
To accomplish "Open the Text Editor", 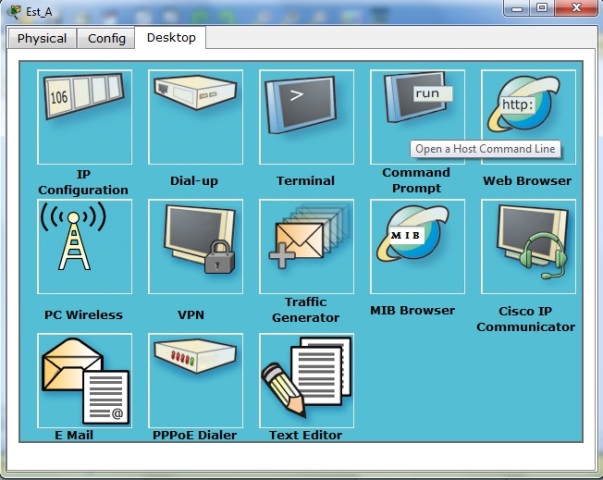I will [x=306, y=381].
